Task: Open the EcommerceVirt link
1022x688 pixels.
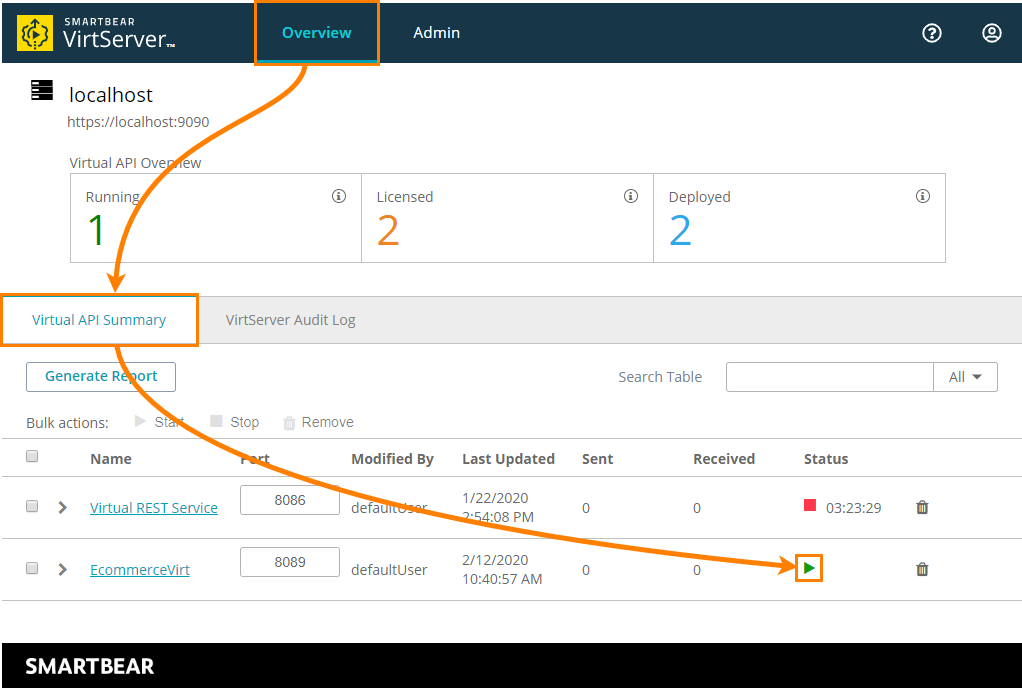Action: coord(140,570)
